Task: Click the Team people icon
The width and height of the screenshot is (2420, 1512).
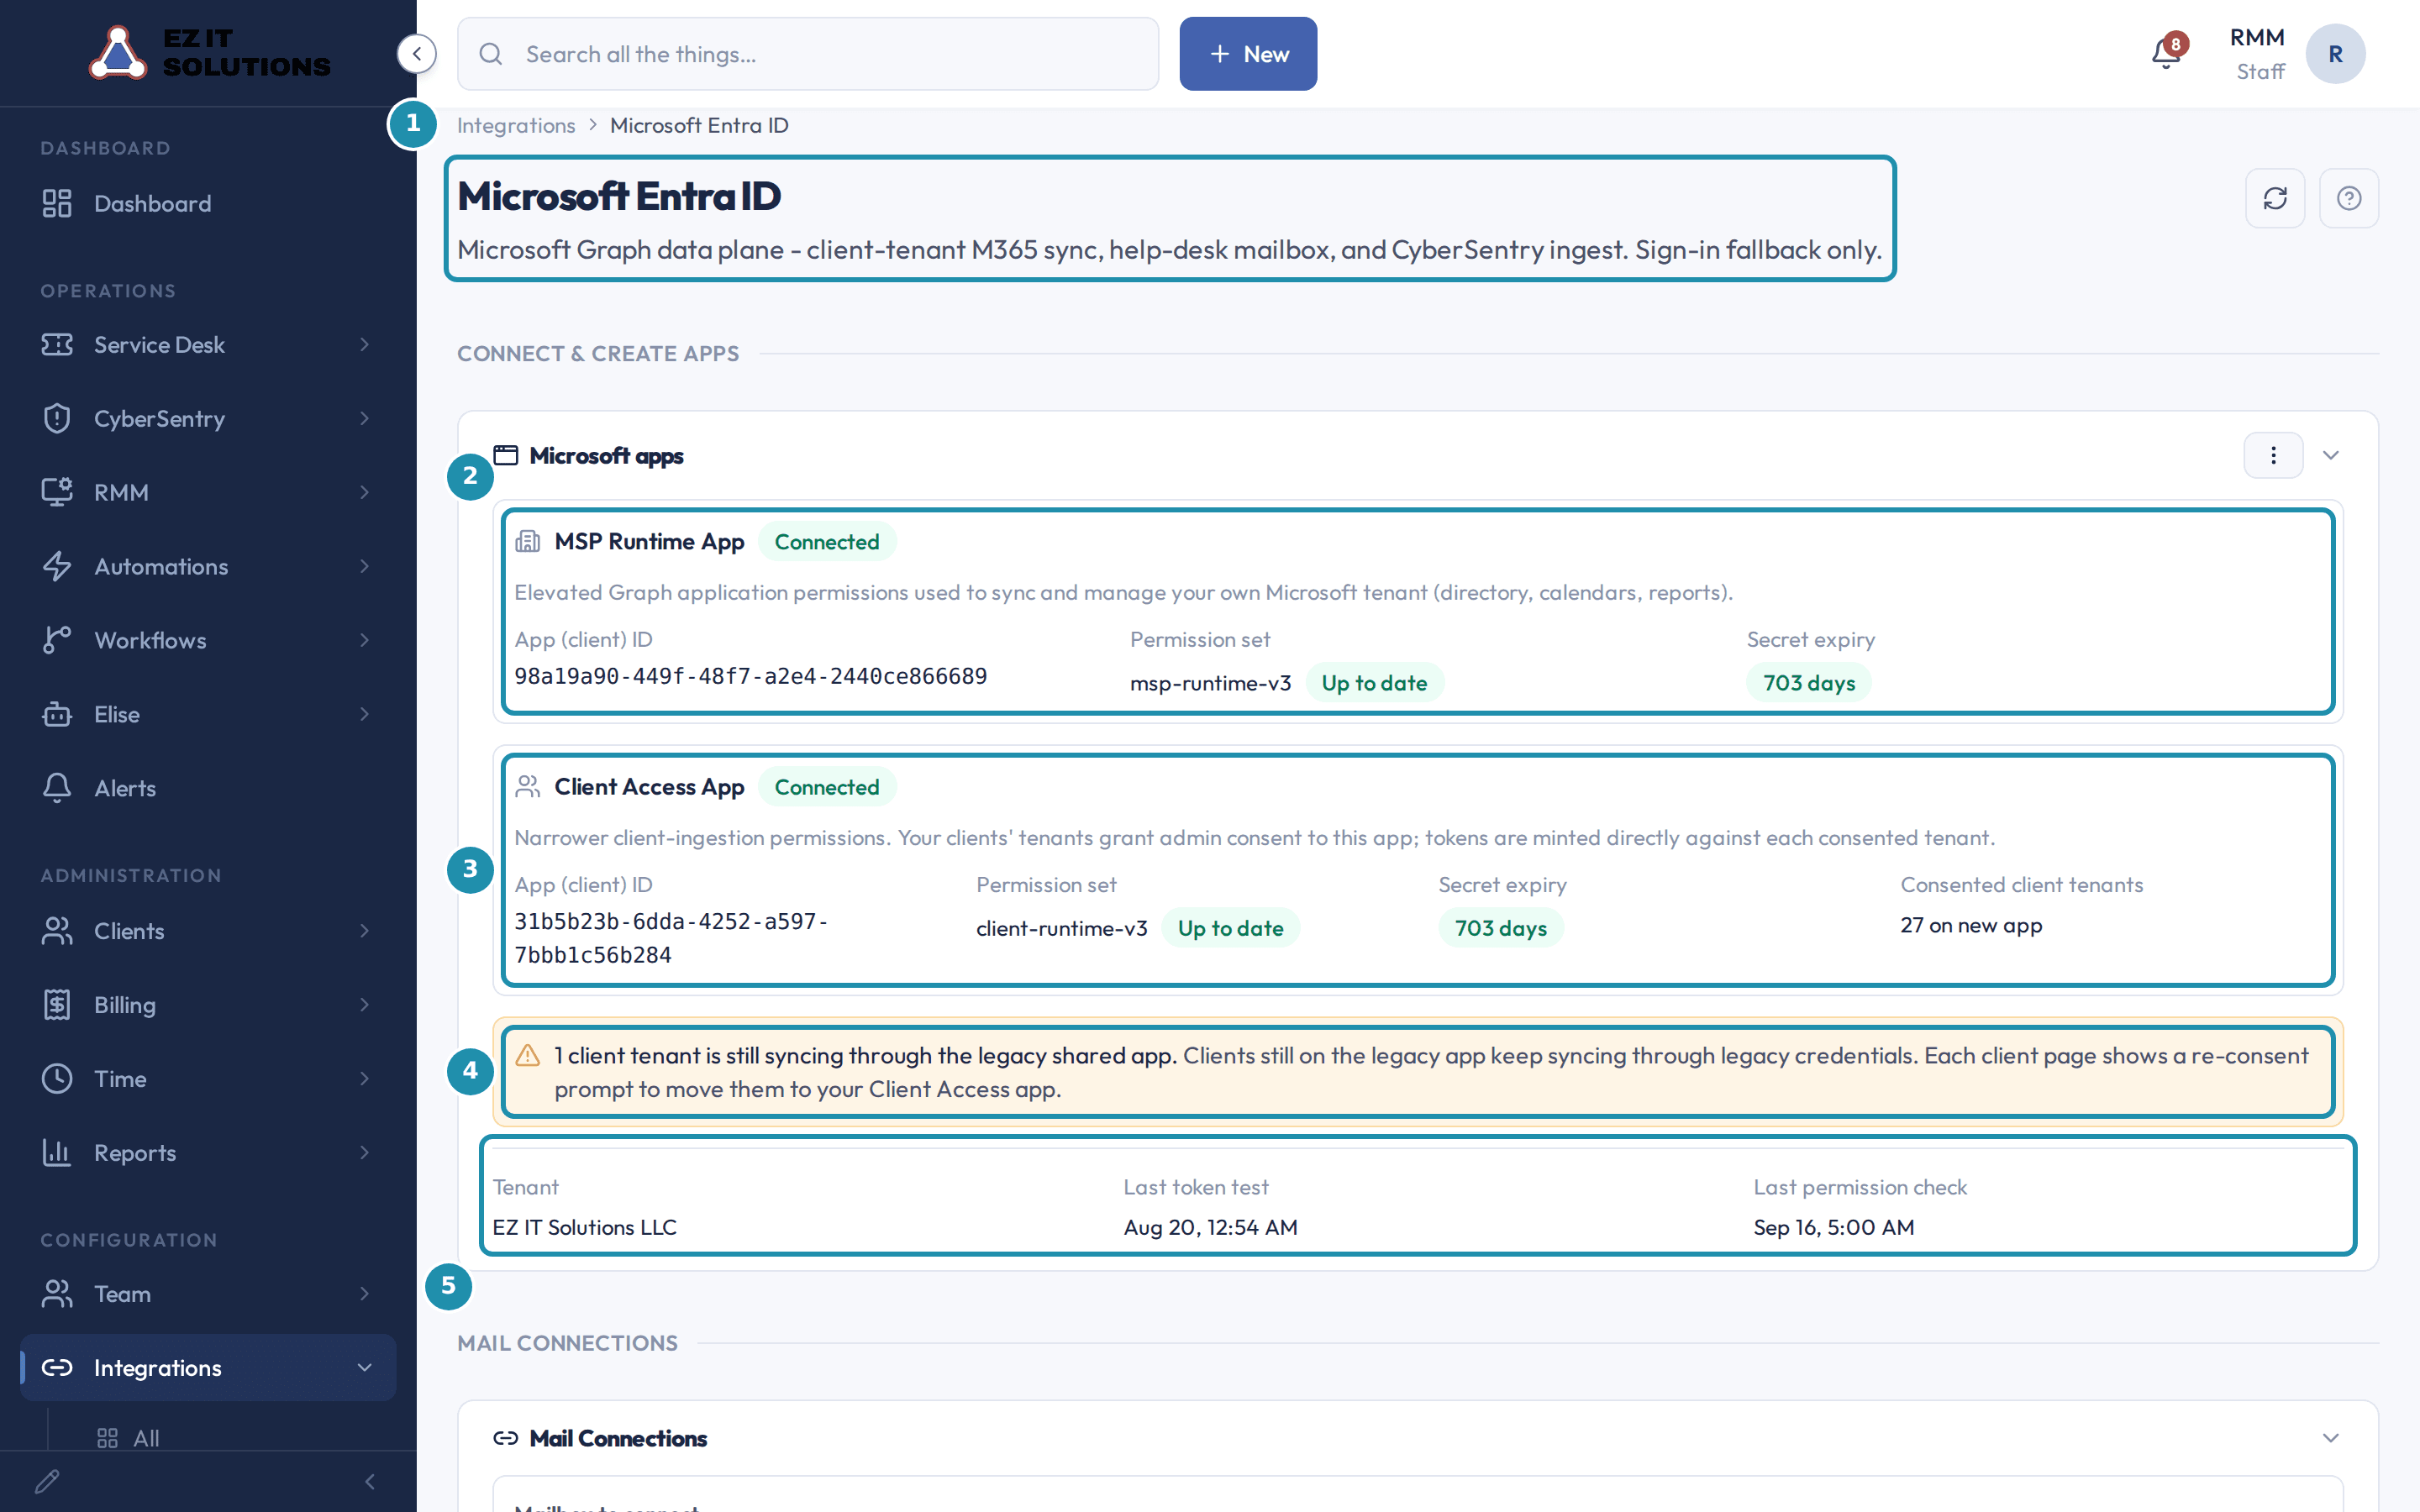Action: coord(57,1293)
